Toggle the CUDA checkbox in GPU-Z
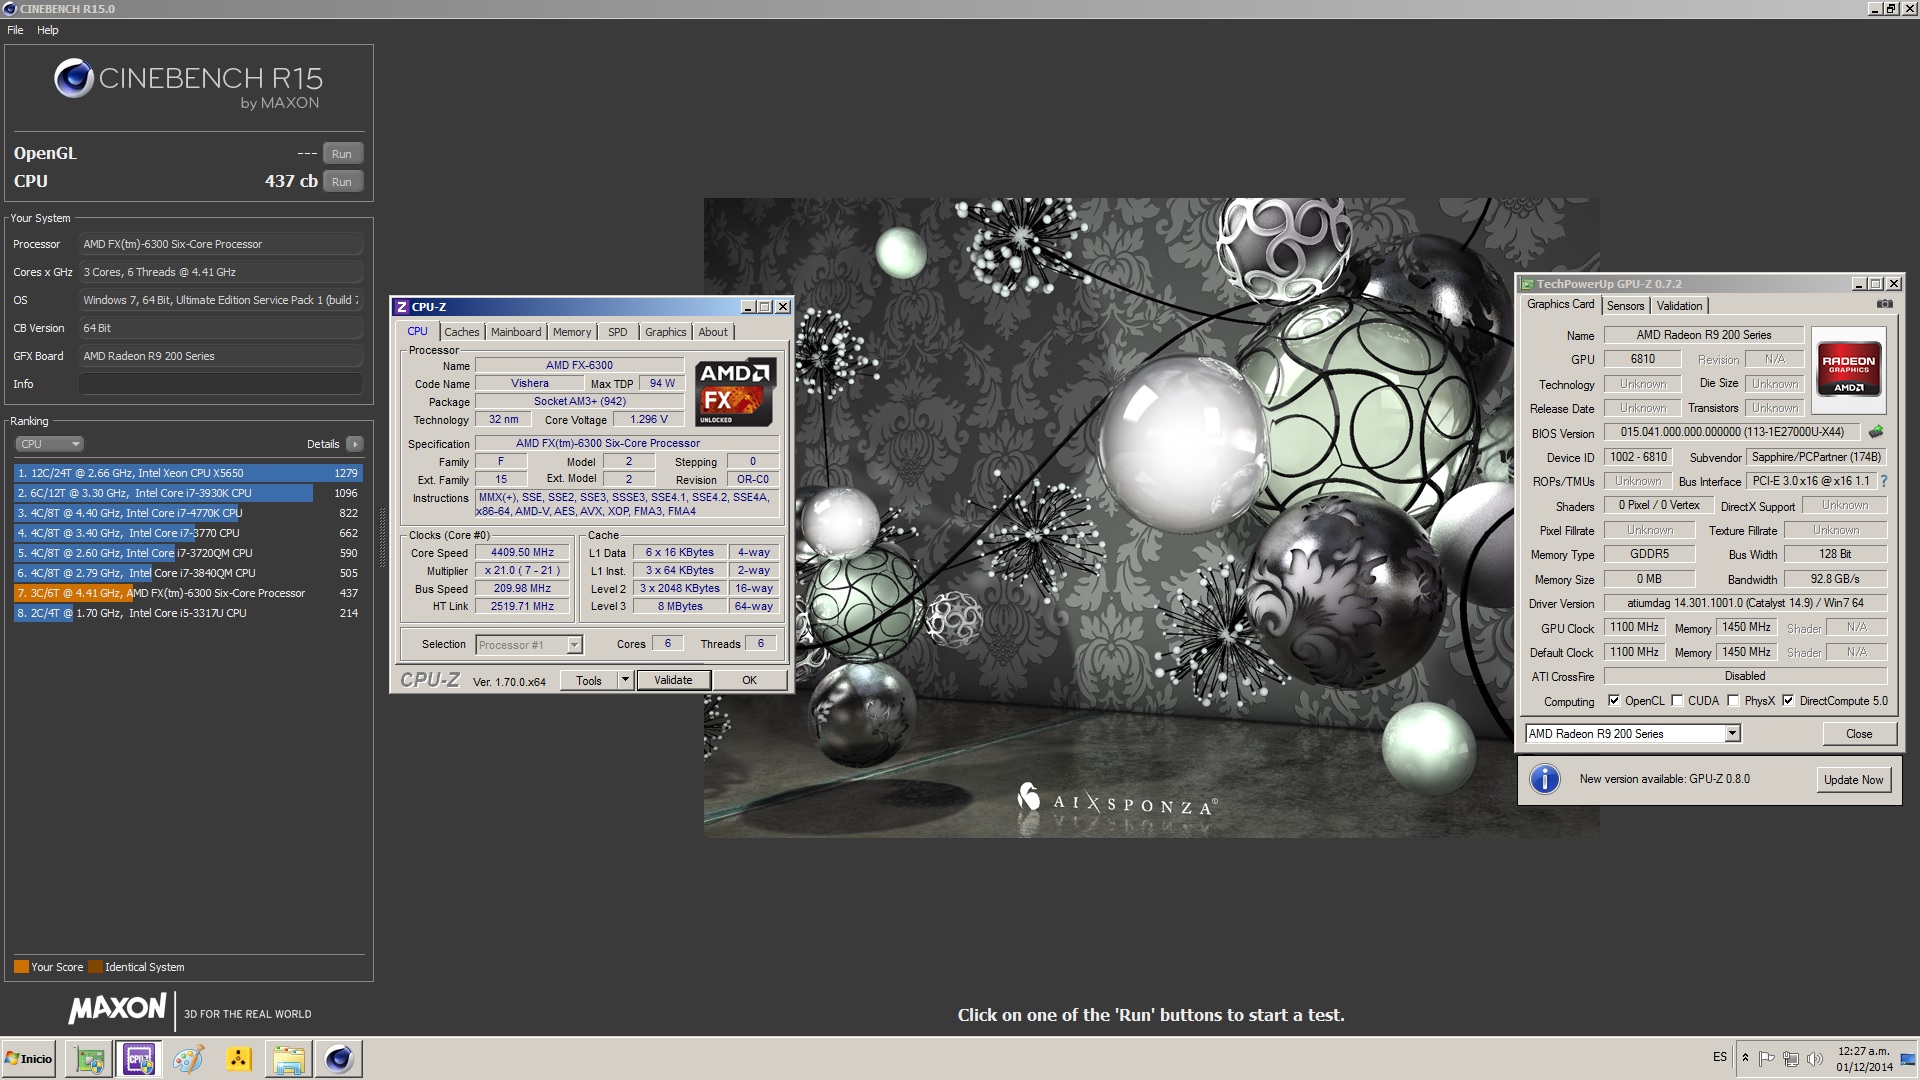Viewport: 1920px width, 1080px height. 1677,701
